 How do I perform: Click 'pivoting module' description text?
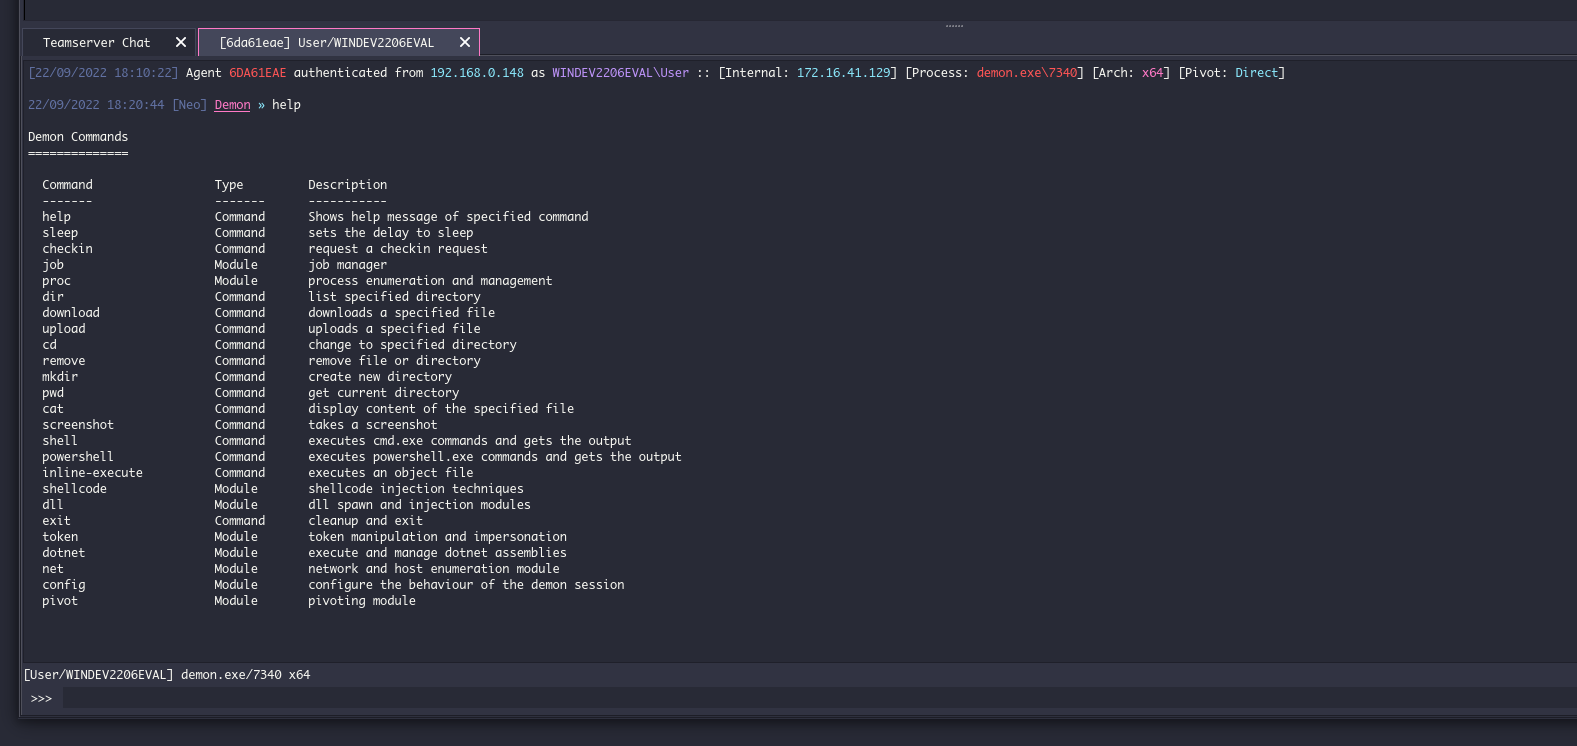[x=362, y=600]
